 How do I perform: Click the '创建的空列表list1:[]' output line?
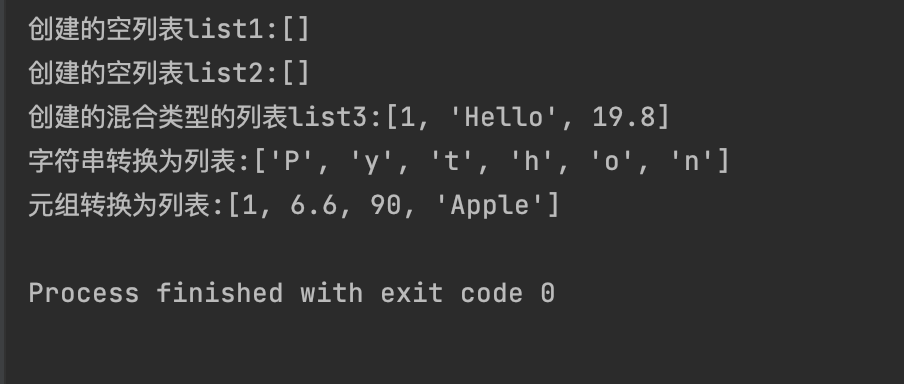(170, 29)
